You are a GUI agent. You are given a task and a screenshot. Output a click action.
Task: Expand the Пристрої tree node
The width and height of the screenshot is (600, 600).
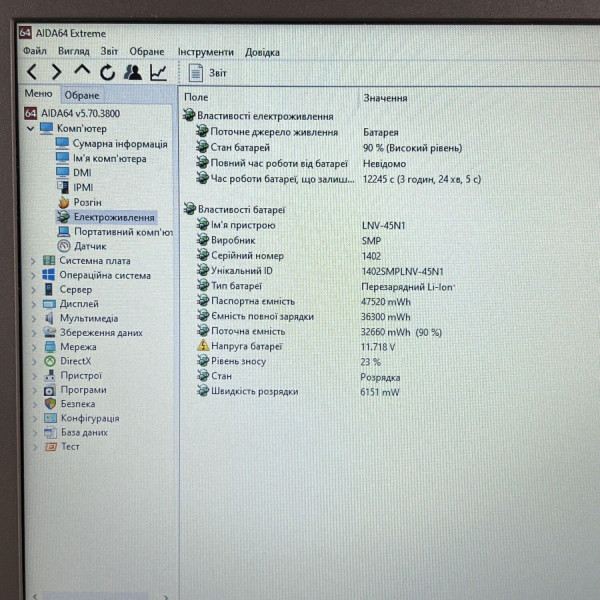coord(34,376)
